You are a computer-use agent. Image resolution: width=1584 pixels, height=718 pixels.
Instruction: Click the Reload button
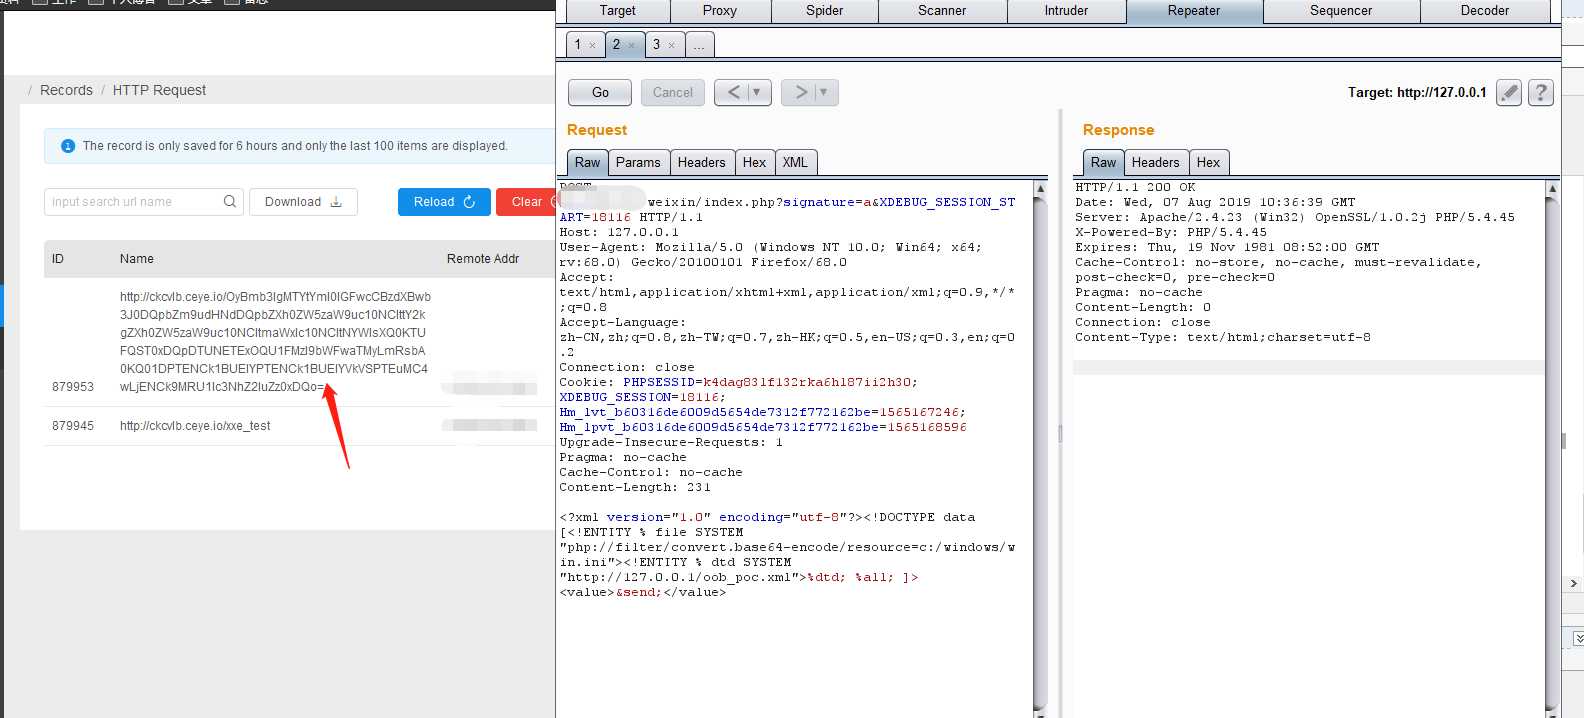pos(444,201)
